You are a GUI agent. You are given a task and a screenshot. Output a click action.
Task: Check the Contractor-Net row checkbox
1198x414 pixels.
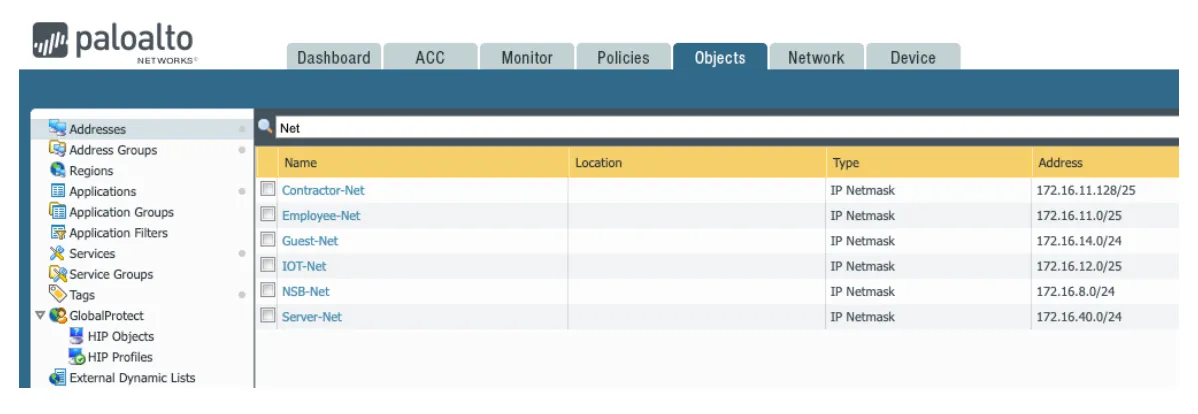tap(267, 189)
